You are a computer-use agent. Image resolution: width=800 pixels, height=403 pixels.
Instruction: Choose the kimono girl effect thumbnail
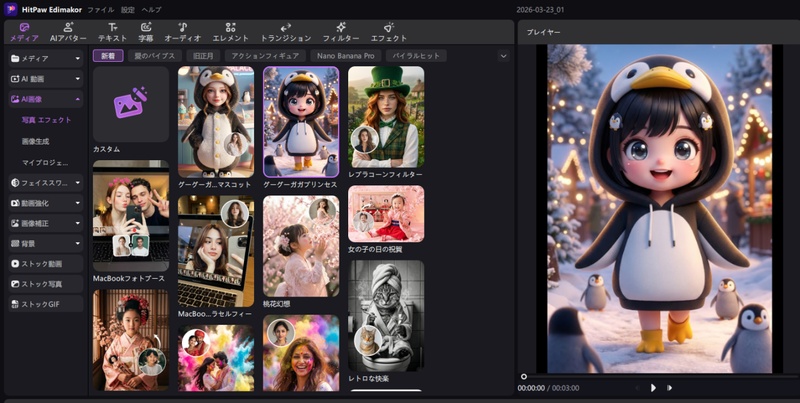click(x=131, y=340)
